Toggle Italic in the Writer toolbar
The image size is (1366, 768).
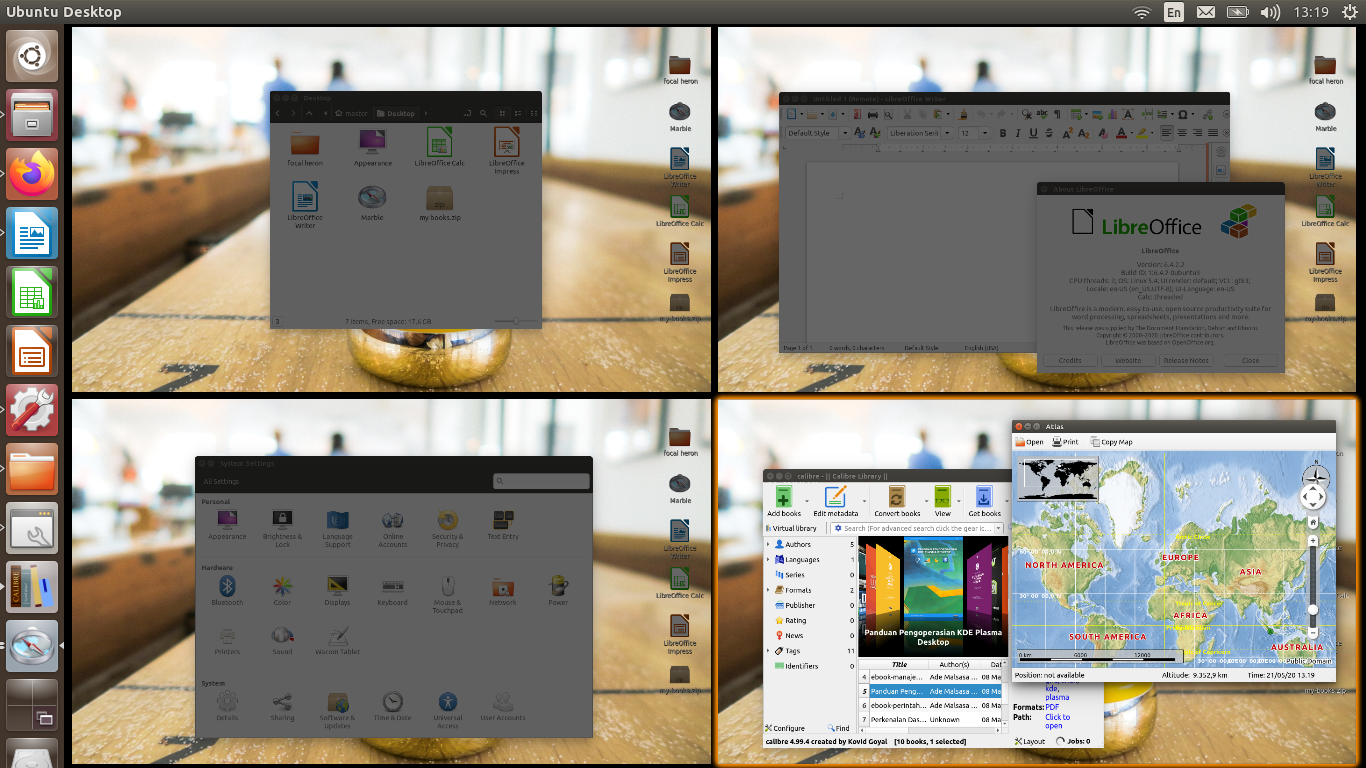point(1019,133)
